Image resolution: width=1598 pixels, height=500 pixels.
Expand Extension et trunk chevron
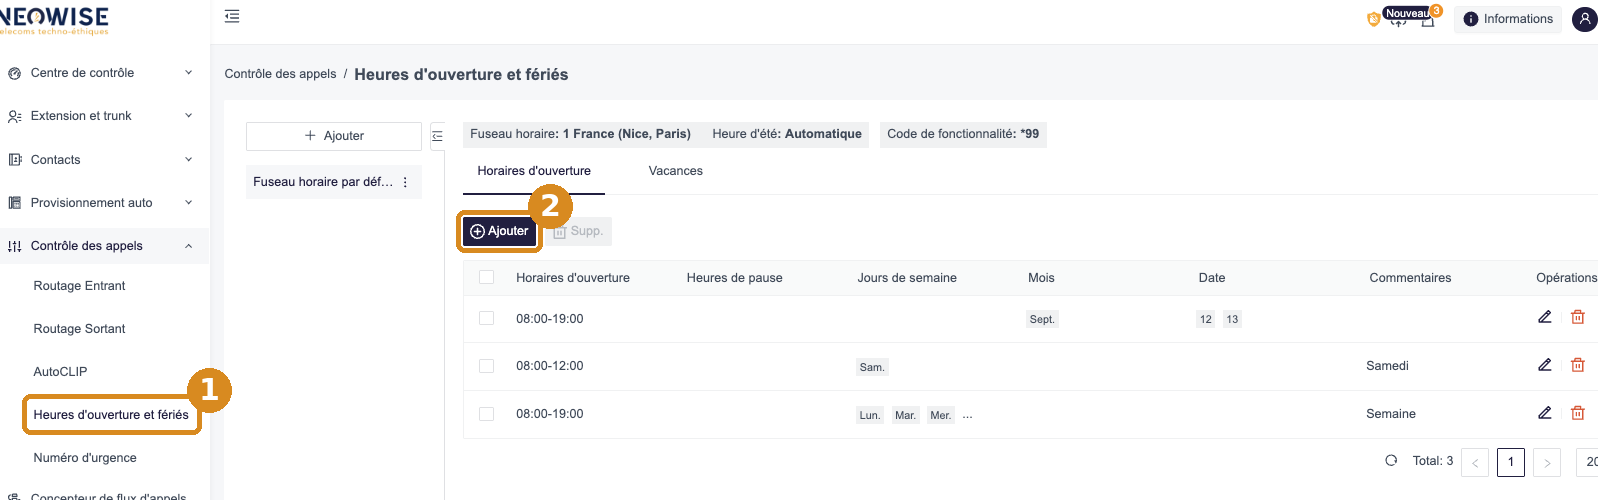tap(189, 116)
